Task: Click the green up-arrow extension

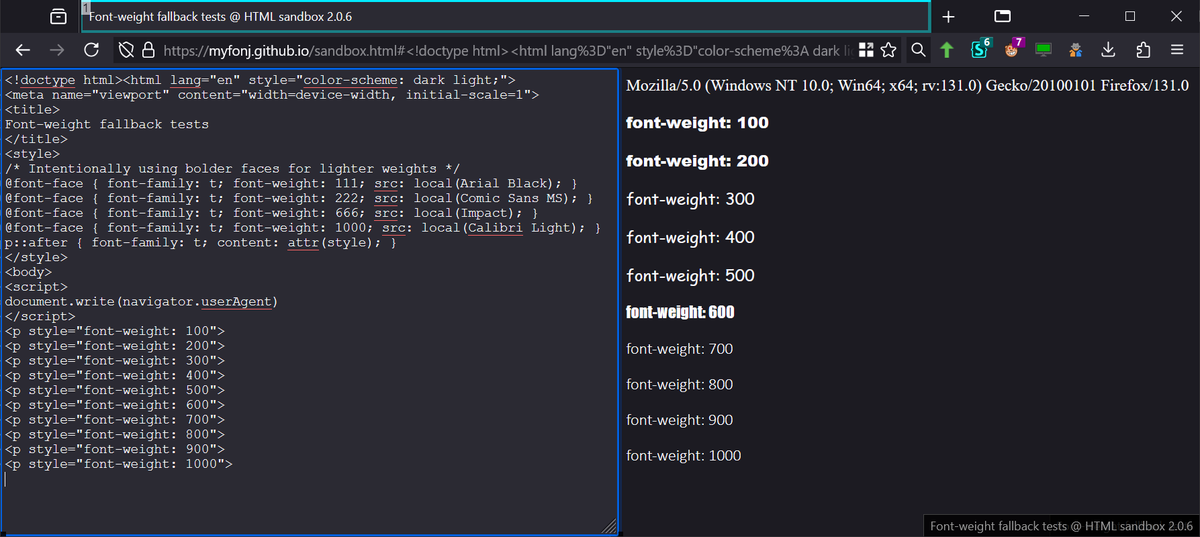Action: [947, 50]
